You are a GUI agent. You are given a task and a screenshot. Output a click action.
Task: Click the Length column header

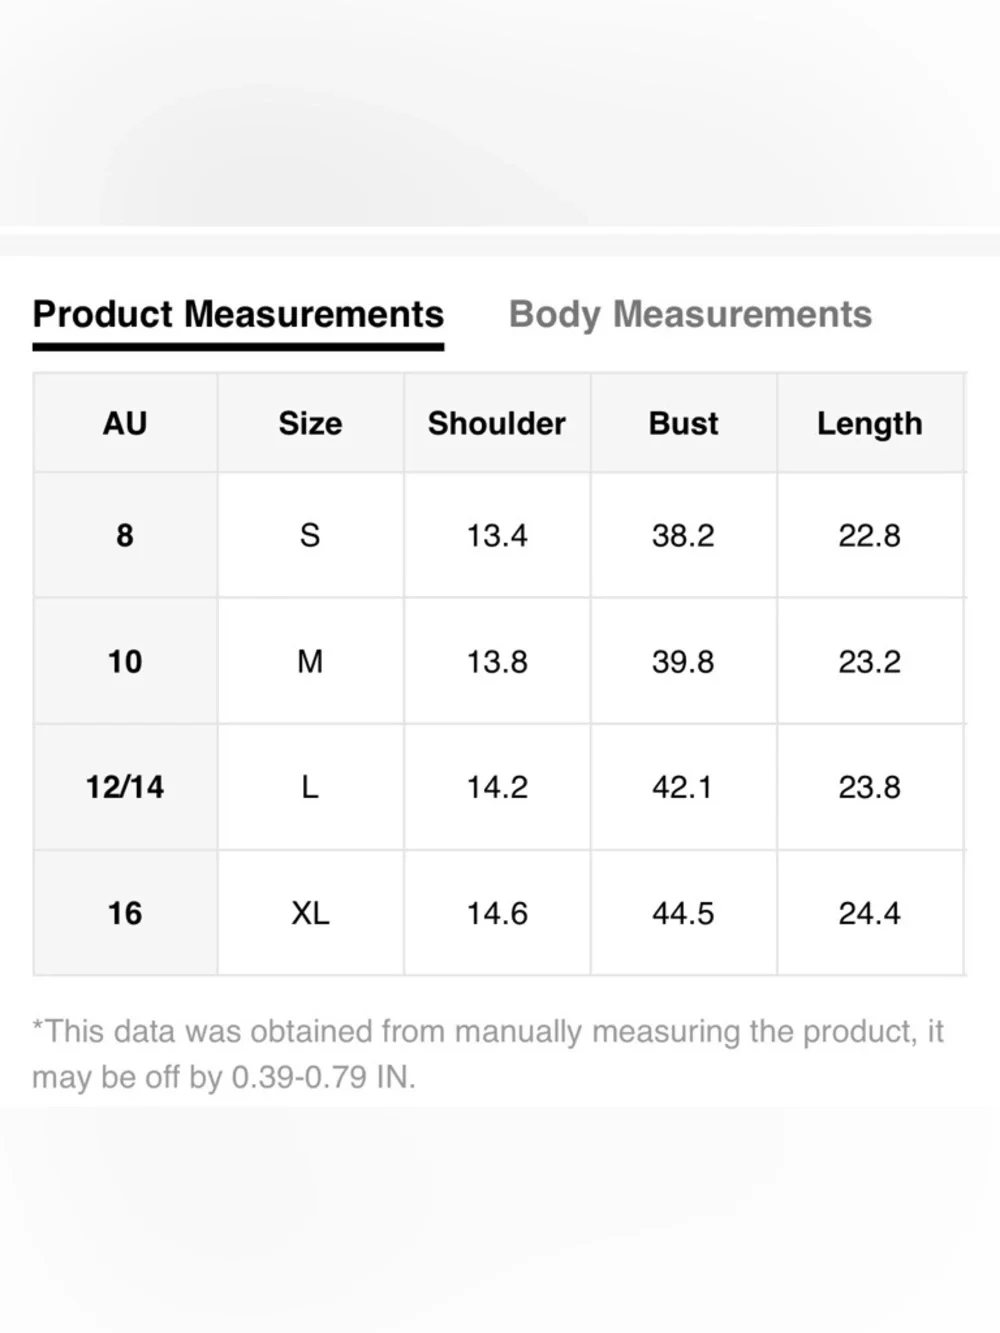coord(870,423)
